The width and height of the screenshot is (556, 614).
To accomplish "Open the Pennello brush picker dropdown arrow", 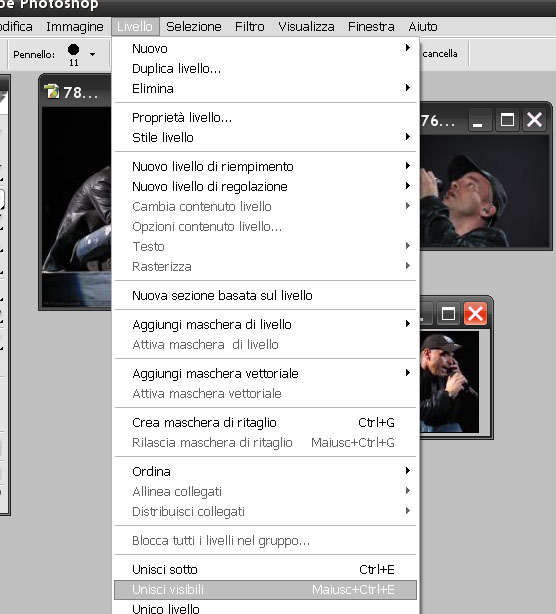I will click(92, 54).
